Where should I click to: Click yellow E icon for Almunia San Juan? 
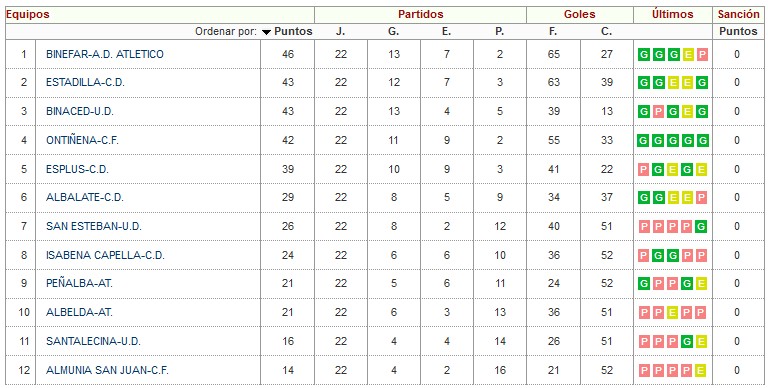[700, 371]
